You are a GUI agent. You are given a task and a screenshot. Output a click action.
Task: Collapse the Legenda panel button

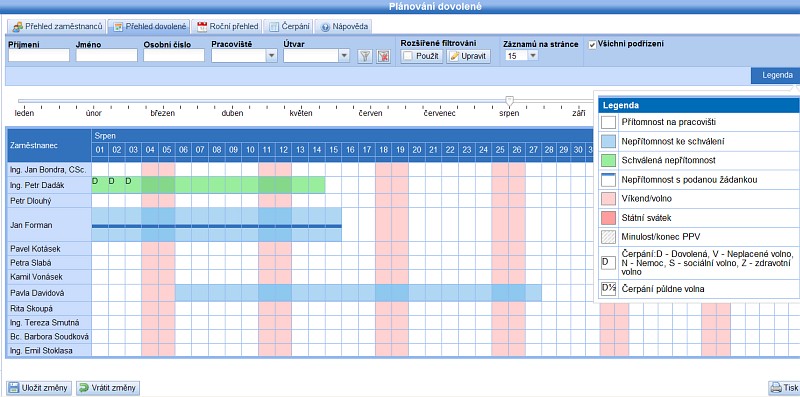pyautogui.click(x=777, y=75)
